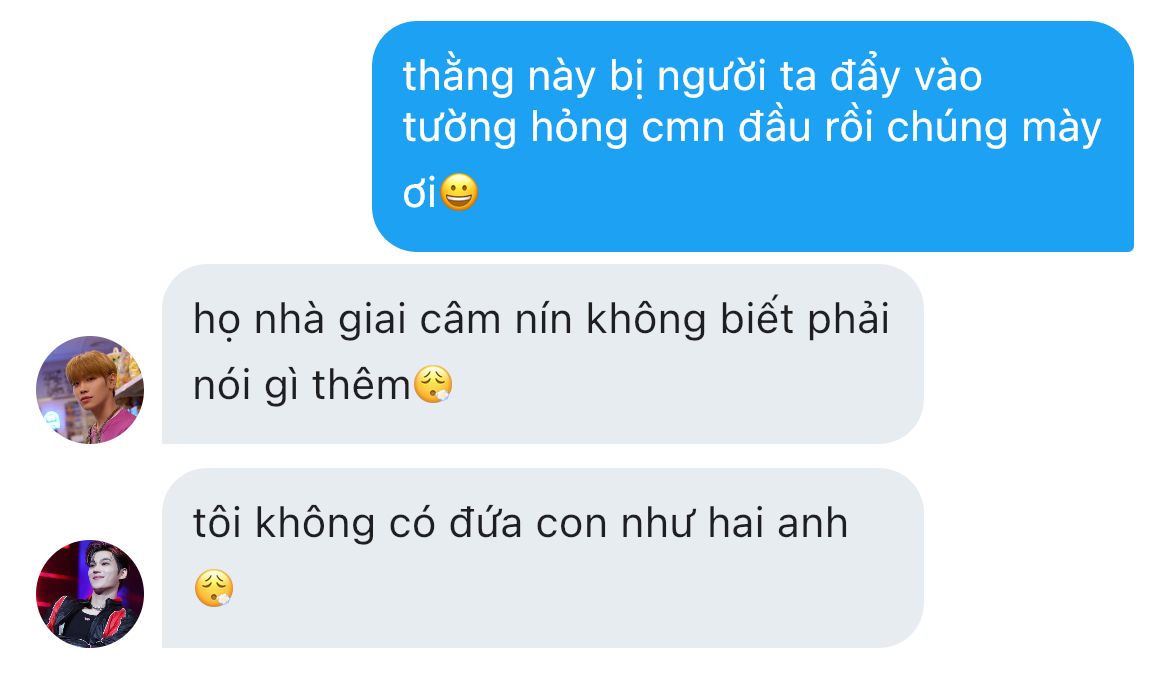
Task: Click the words "hai anh" in the last message
Action: point(778,523)
